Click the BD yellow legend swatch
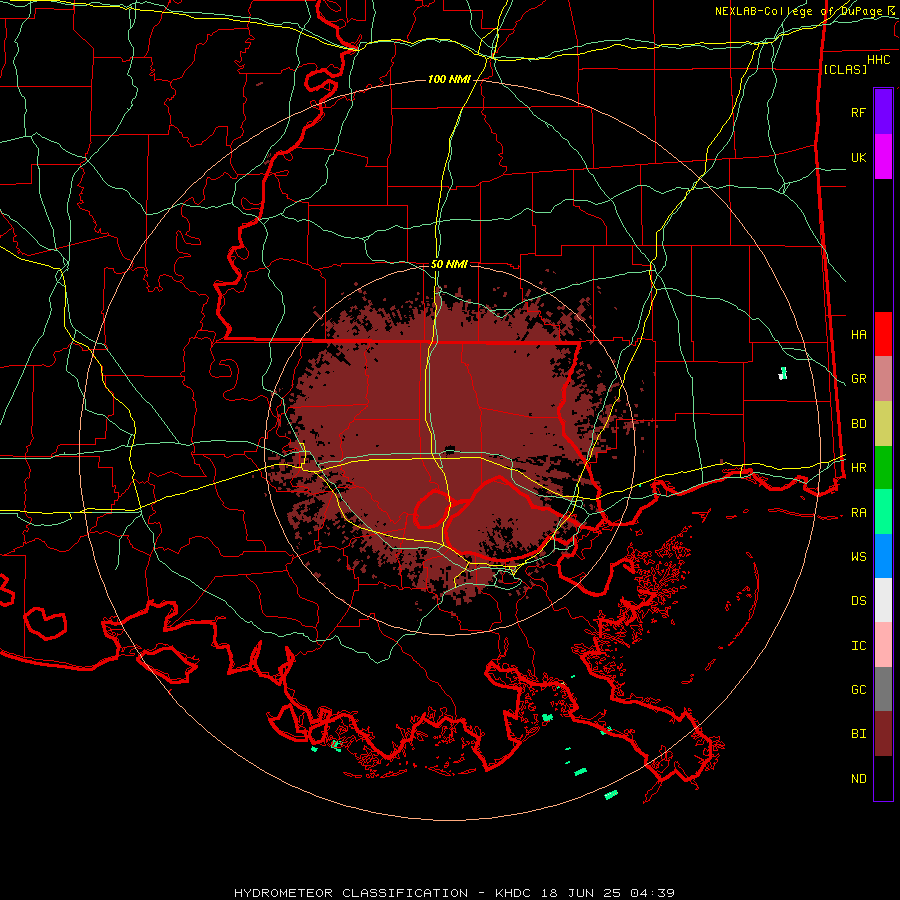The width and height of the screenshot is (900, 900). pos(883,424)
